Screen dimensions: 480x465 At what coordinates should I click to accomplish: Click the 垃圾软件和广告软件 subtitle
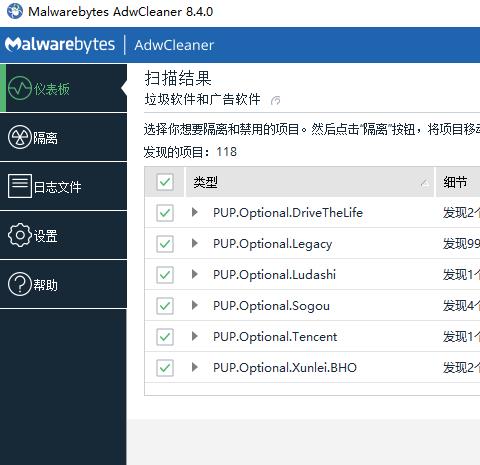point(202,99)
